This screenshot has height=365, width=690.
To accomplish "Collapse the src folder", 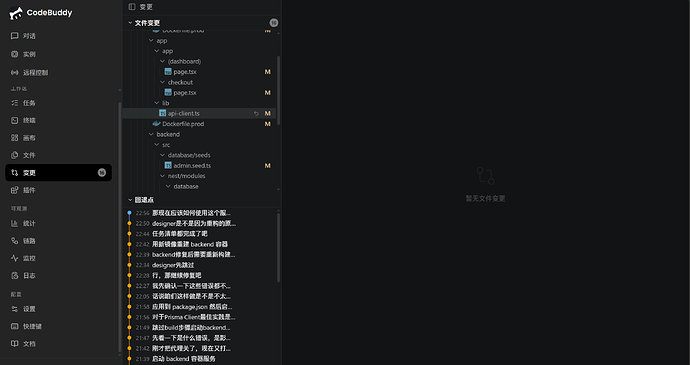I will pos(157,145).
